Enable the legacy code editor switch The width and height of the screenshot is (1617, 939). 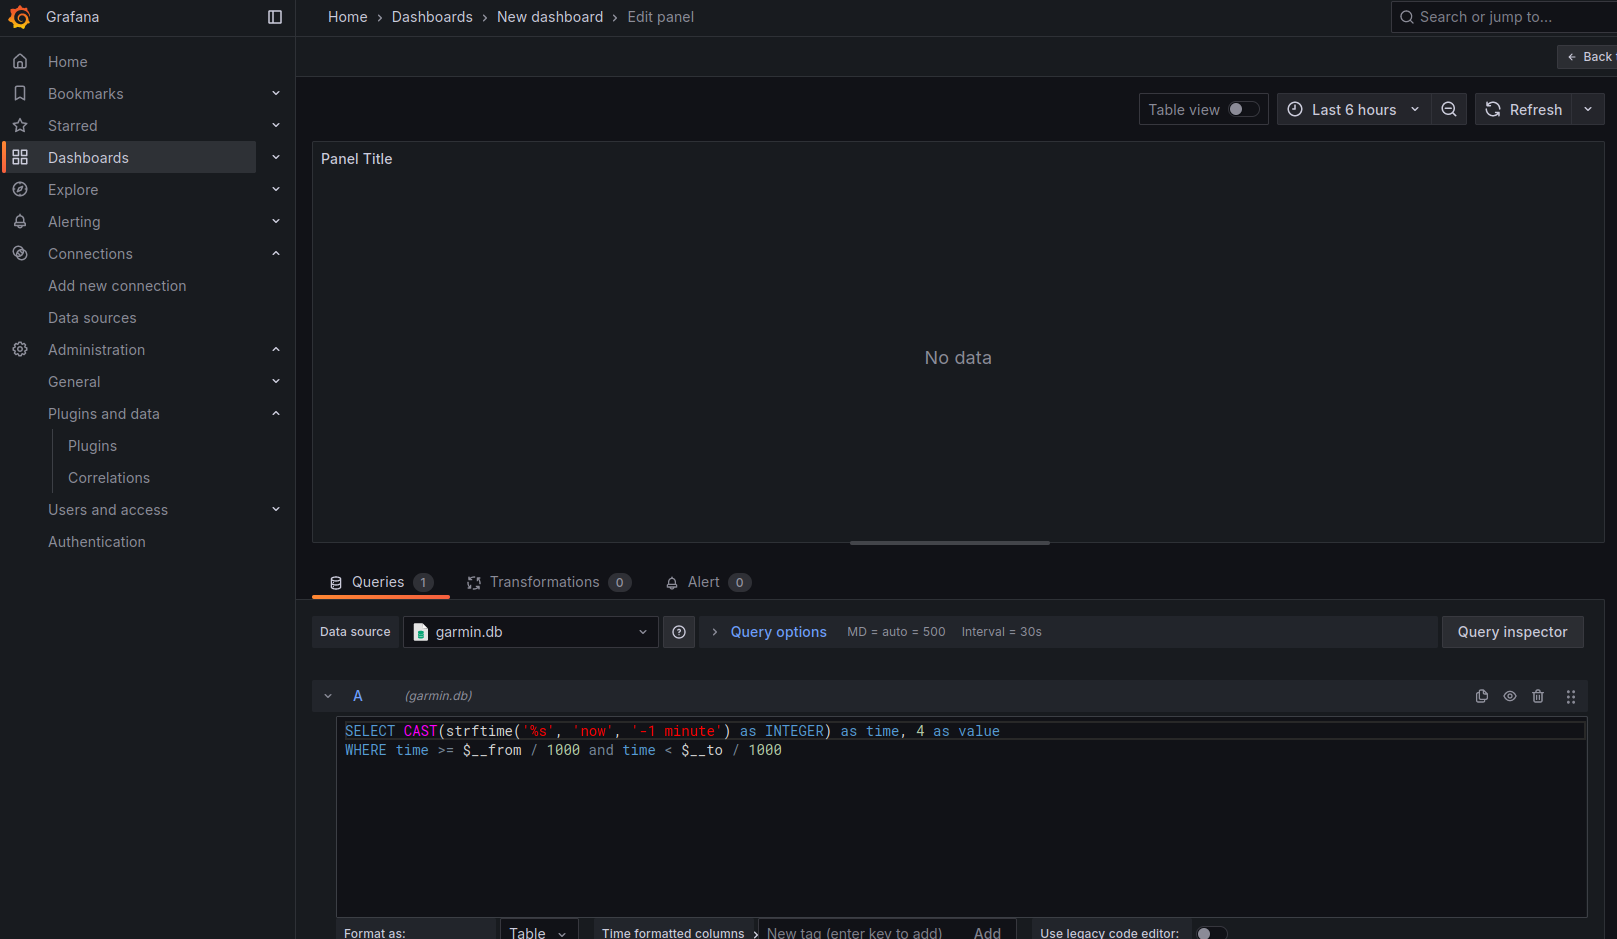pyautogui.click(x=1212, y=933)
